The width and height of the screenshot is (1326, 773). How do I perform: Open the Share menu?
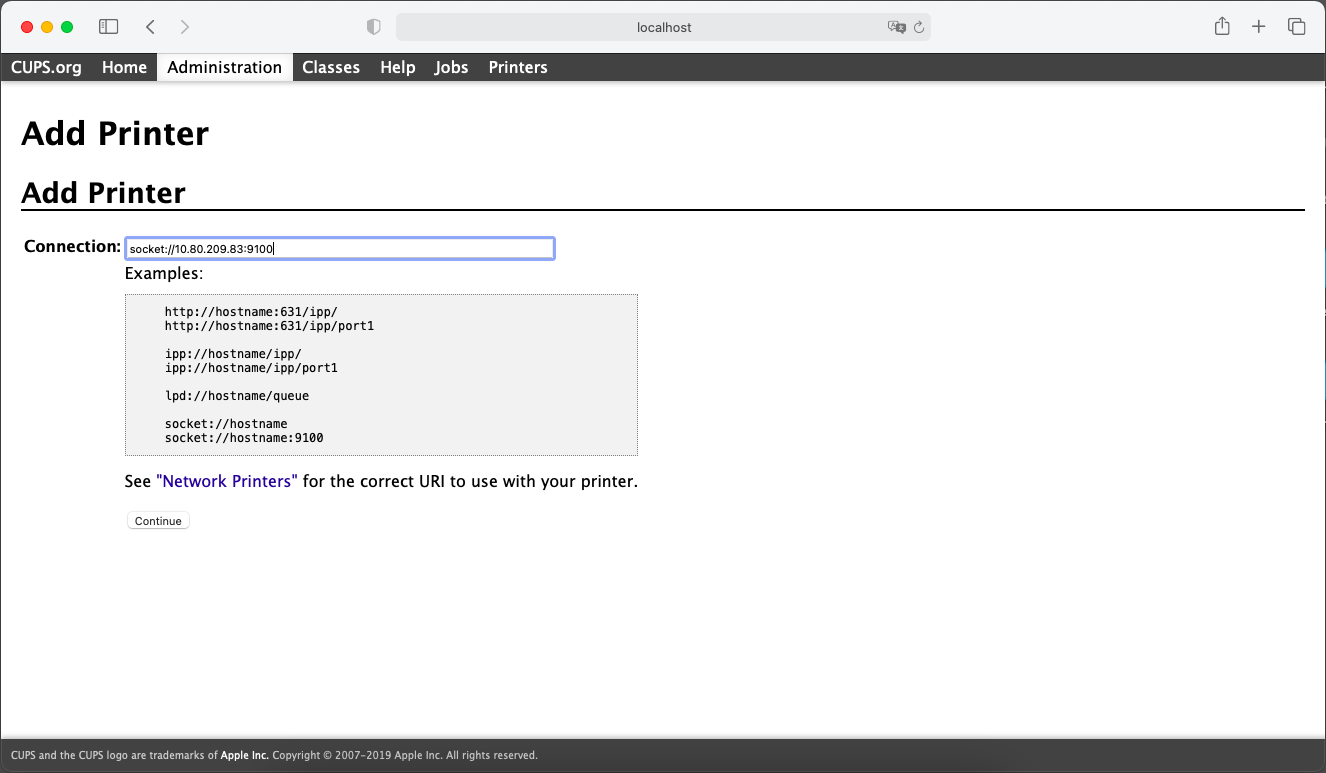[x=1222, y=27]
